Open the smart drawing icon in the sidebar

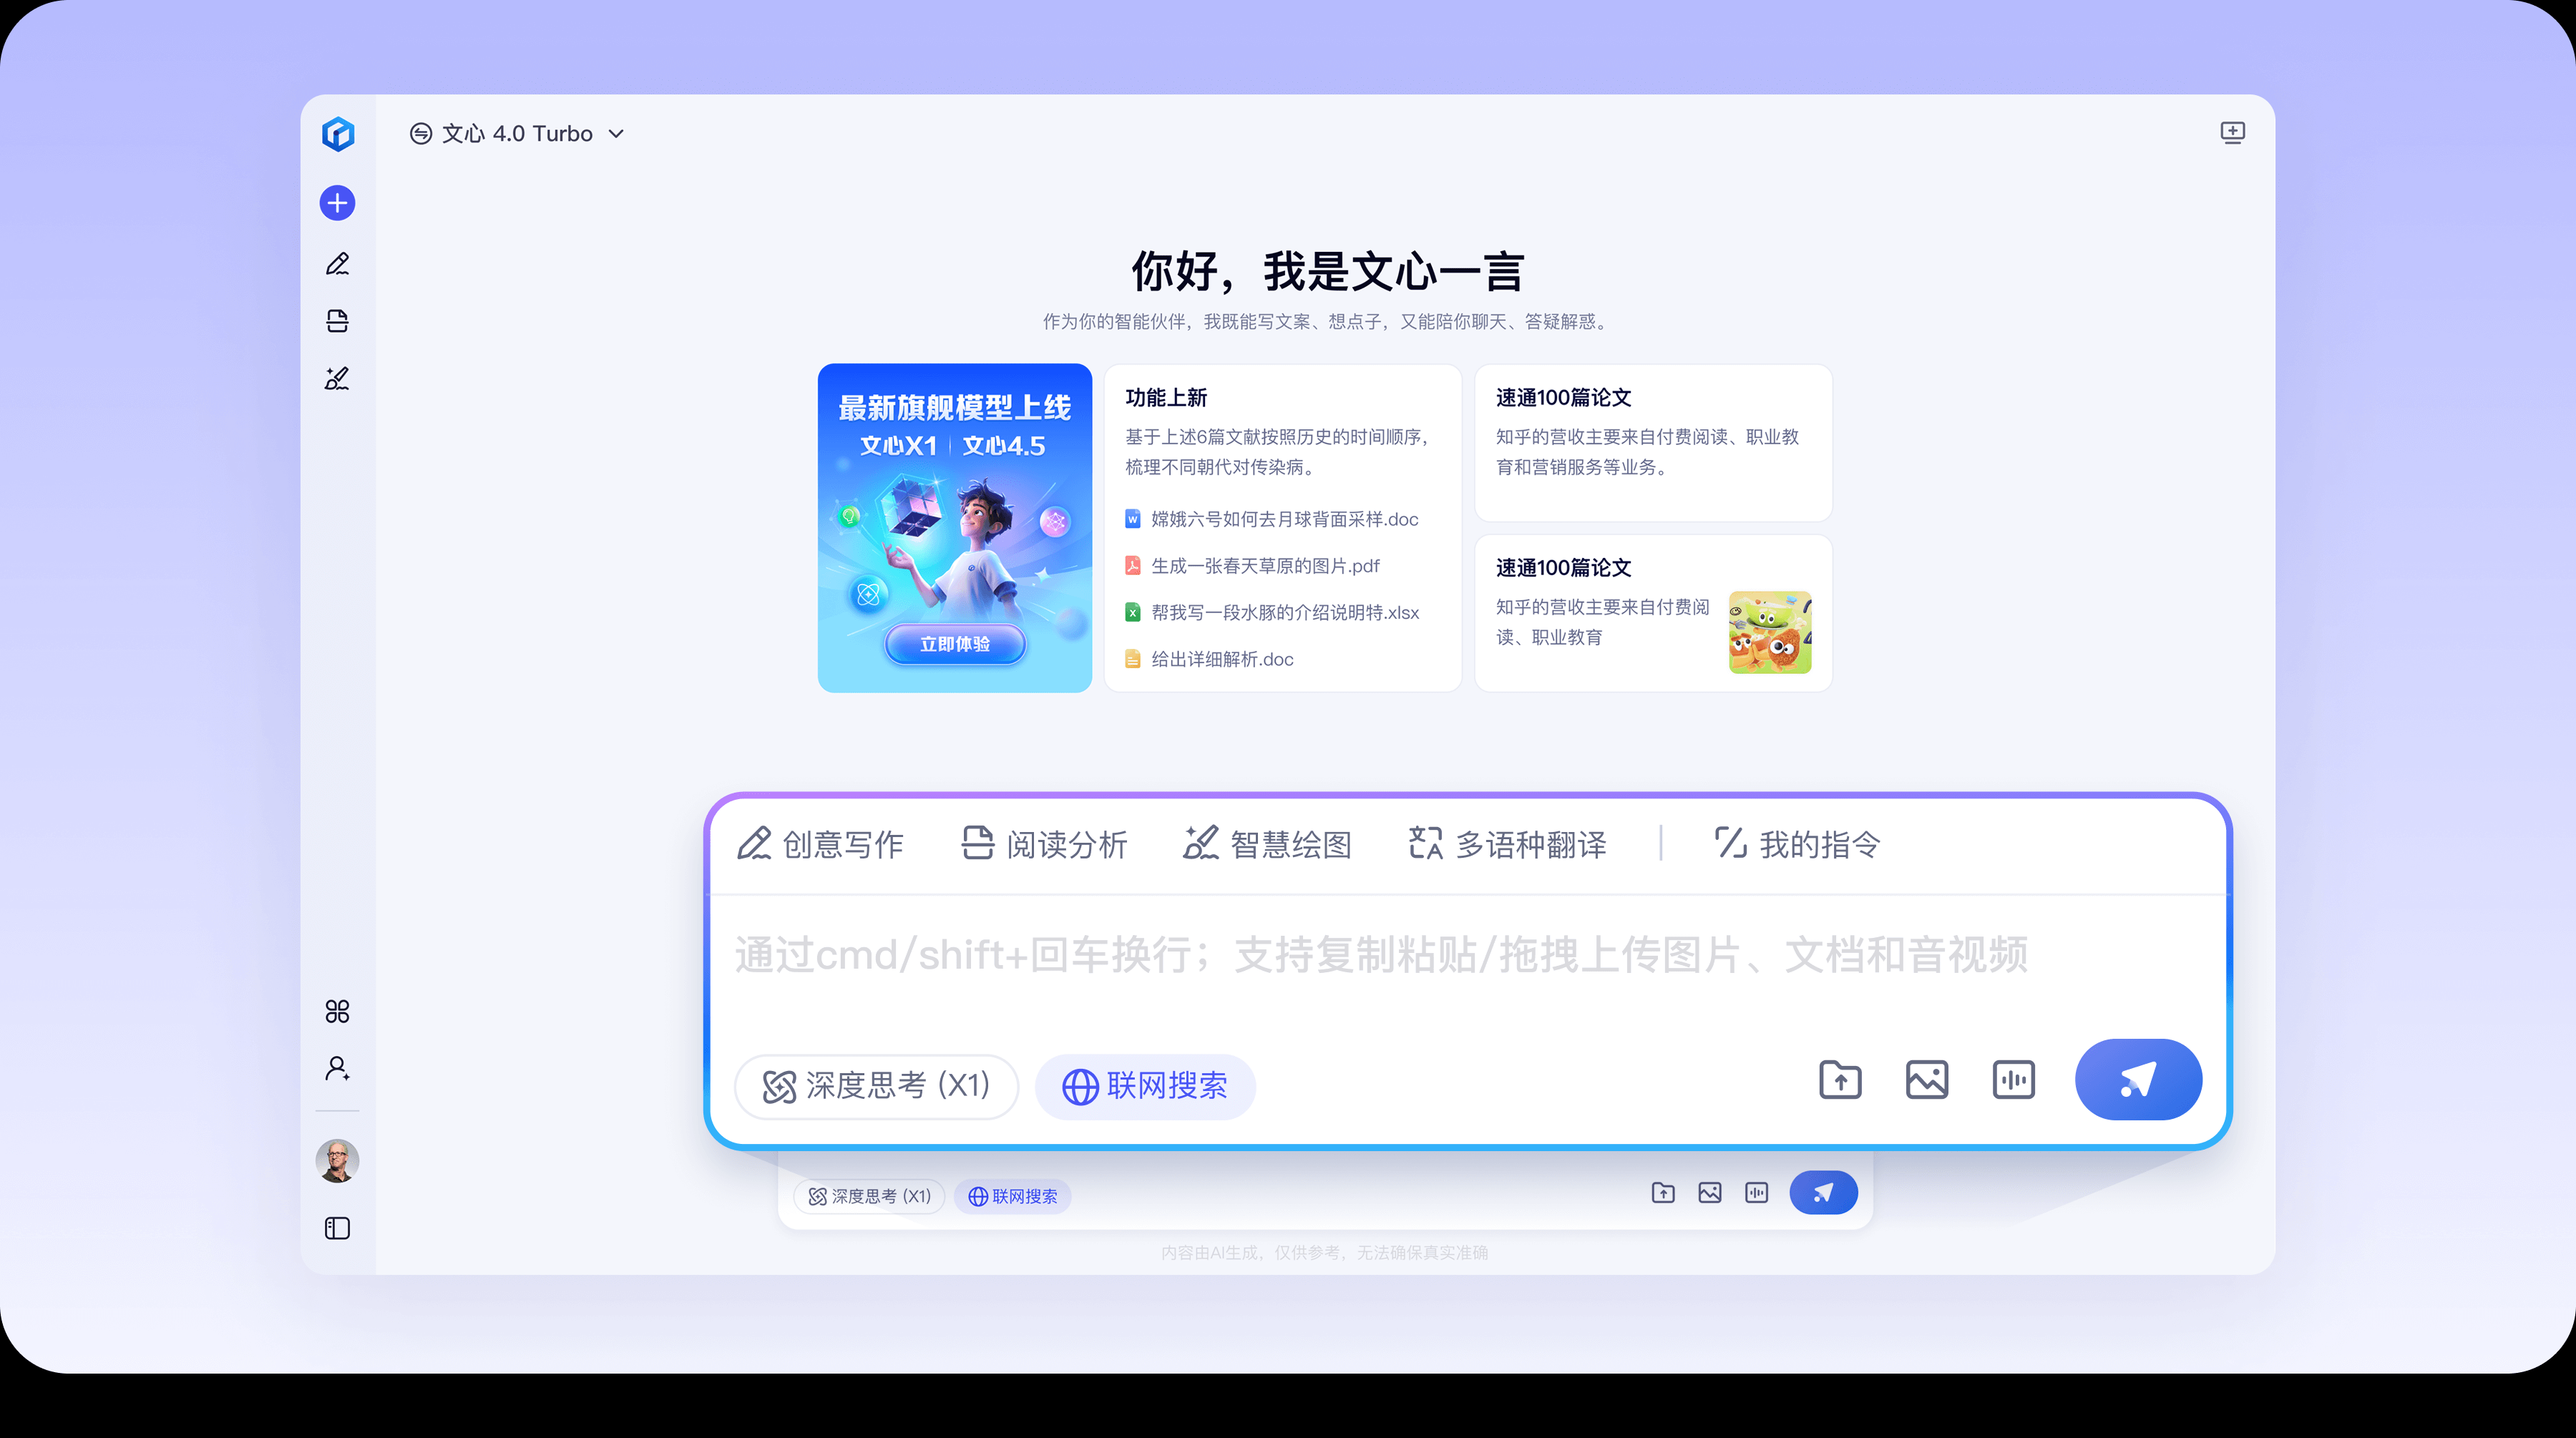337,378
